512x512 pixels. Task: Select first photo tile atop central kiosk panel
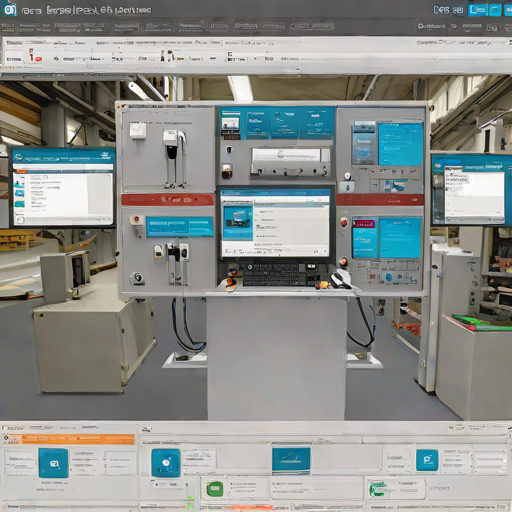231,125
